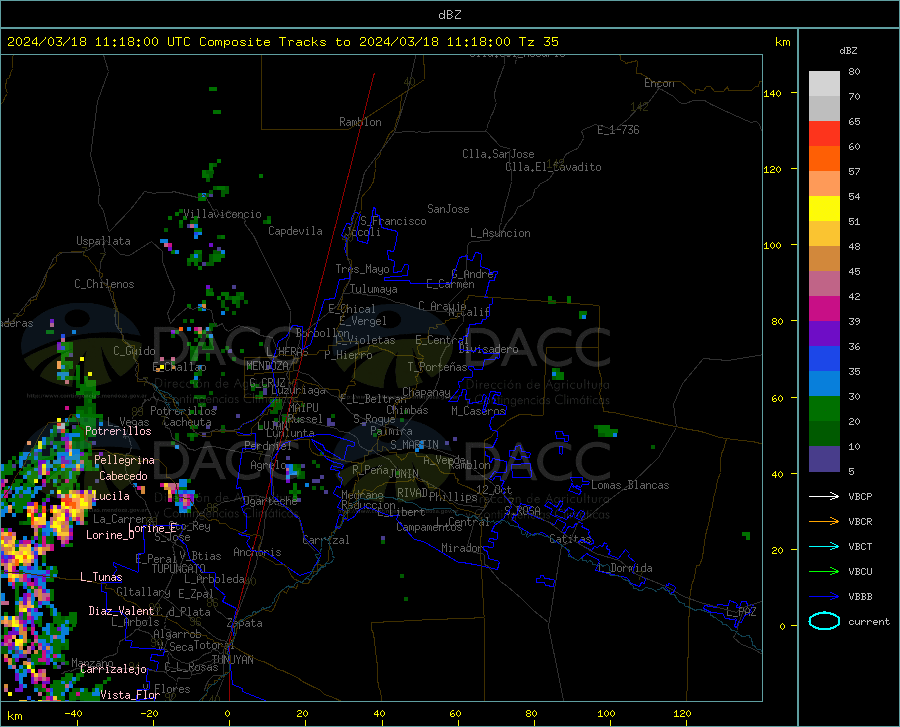
Task: Click the blue VBBB arrow legend icon
Action: click(x=824, y=596)
